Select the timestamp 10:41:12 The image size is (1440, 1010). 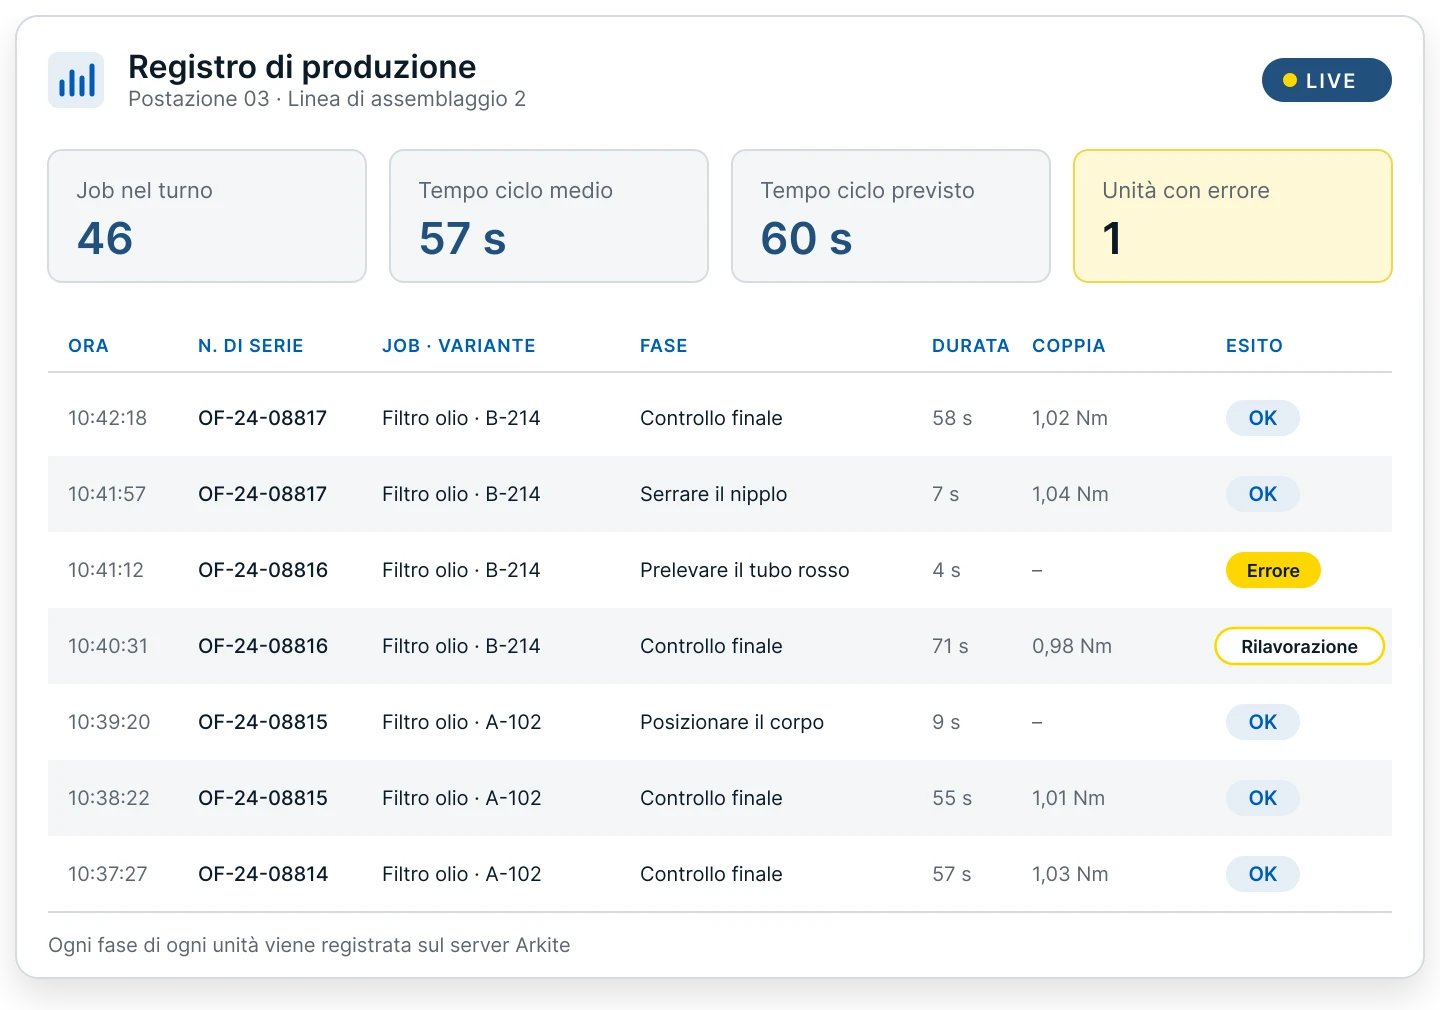(x=106, y=570)
